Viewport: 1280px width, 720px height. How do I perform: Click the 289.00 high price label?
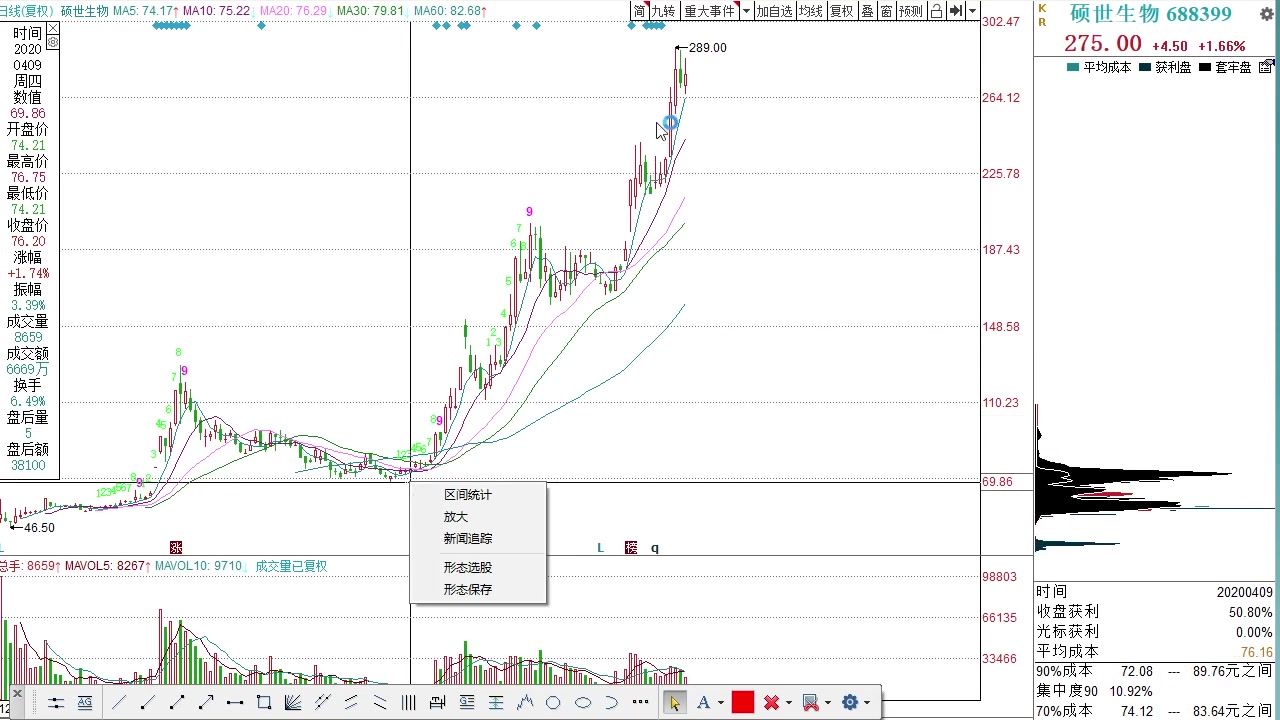point(708,48)
